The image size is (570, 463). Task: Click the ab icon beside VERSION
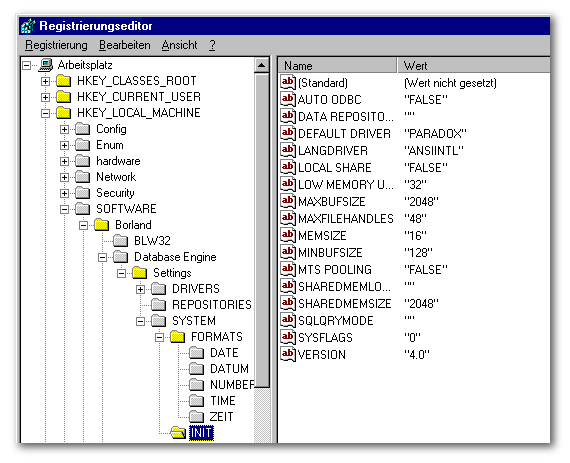tap(288, 354)
